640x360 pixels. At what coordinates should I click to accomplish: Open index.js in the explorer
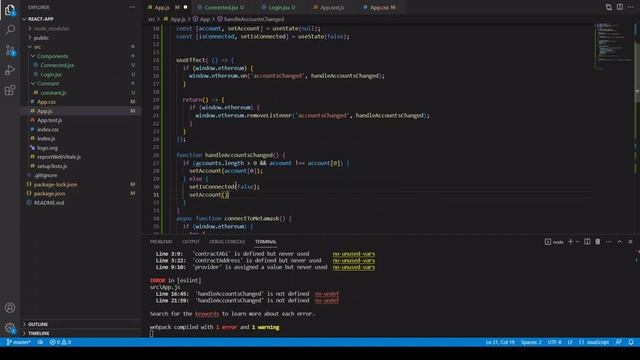46,138
